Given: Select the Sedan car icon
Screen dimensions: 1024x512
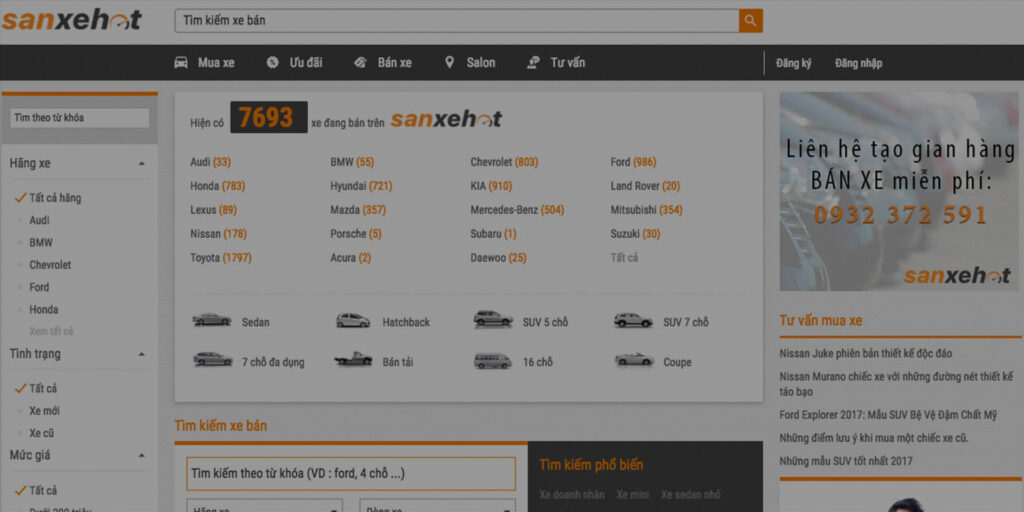Looking at the screenshot, I should coord(212,320).
